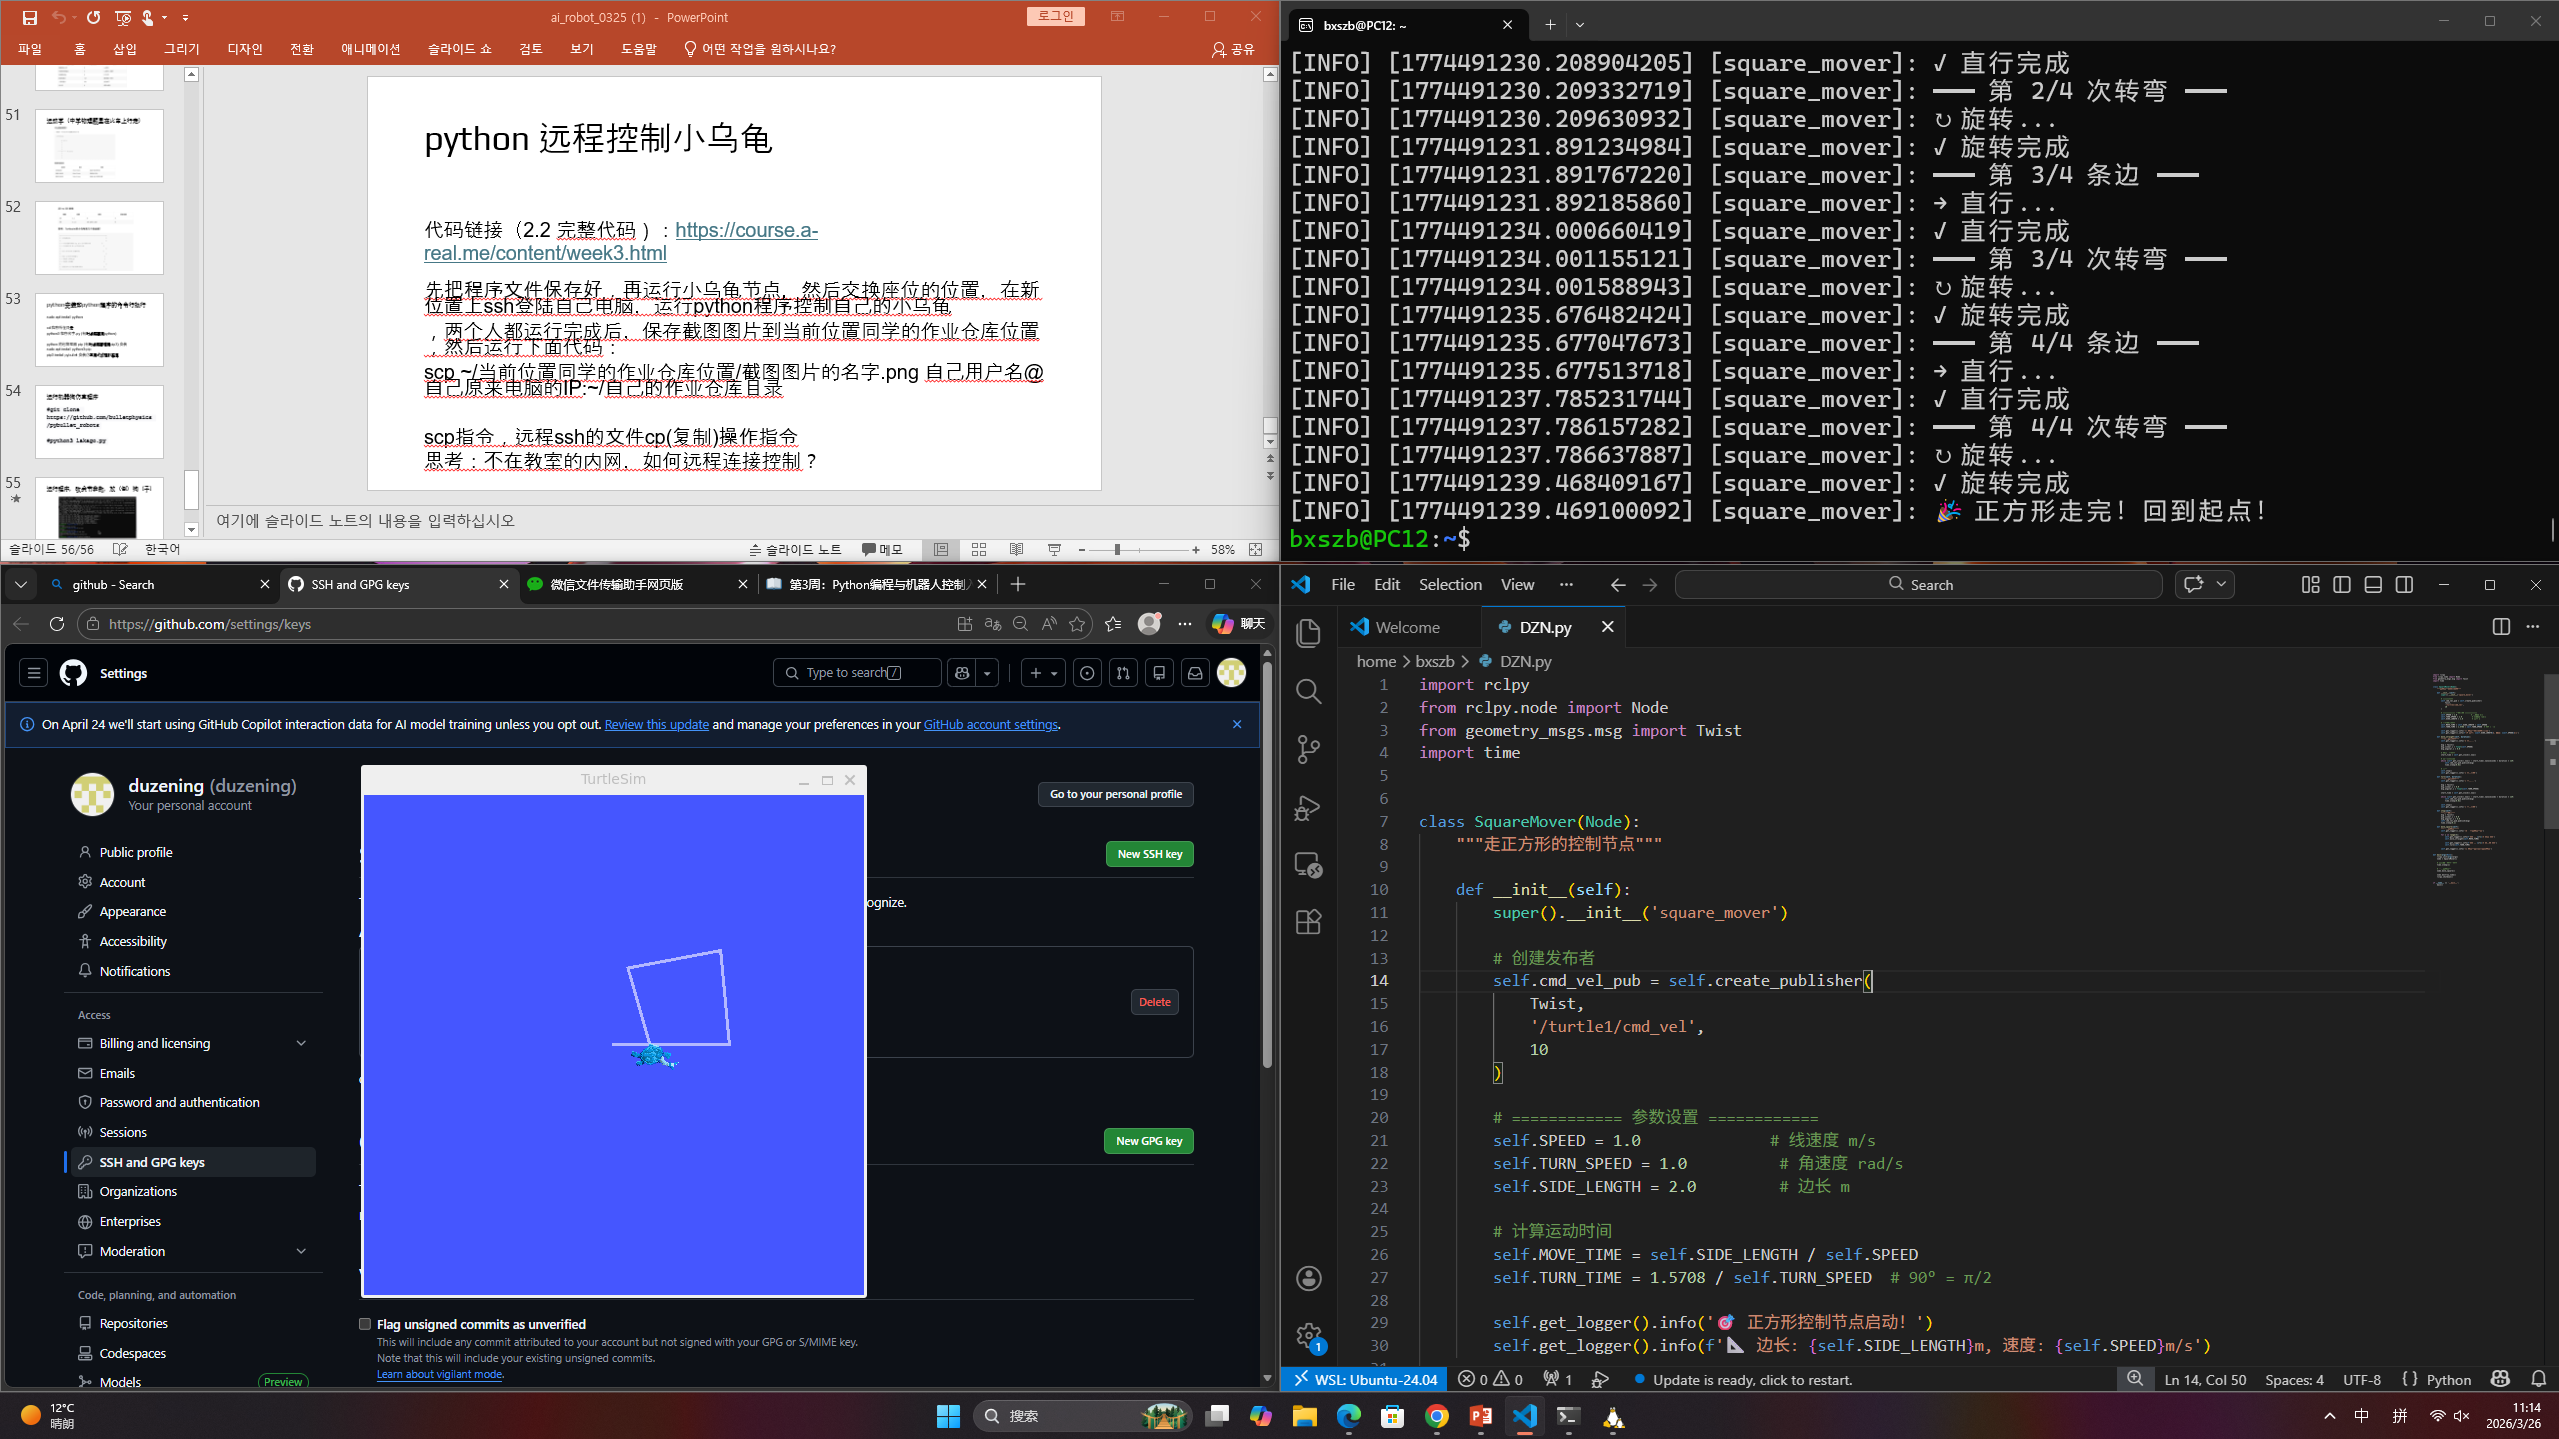Click the New SSH key button
Viewport: 2559px width, 1439px height.
click(1149, 854)
